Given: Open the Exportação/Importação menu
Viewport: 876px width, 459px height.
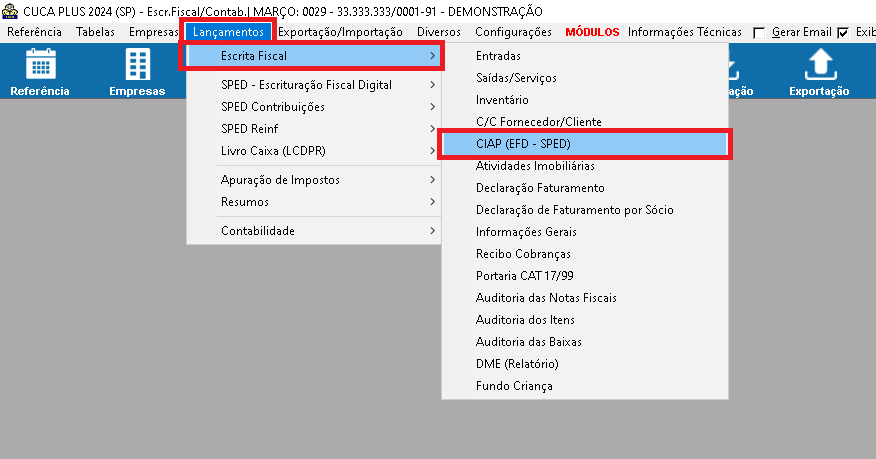Looking at the screenshot, I should [x=340, y=32].
